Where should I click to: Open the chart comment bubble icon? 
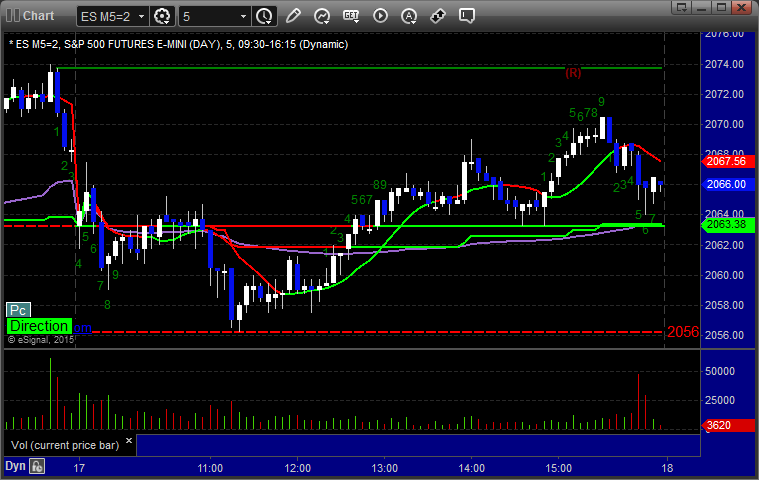pyautogui.click(x=467, y=16)
